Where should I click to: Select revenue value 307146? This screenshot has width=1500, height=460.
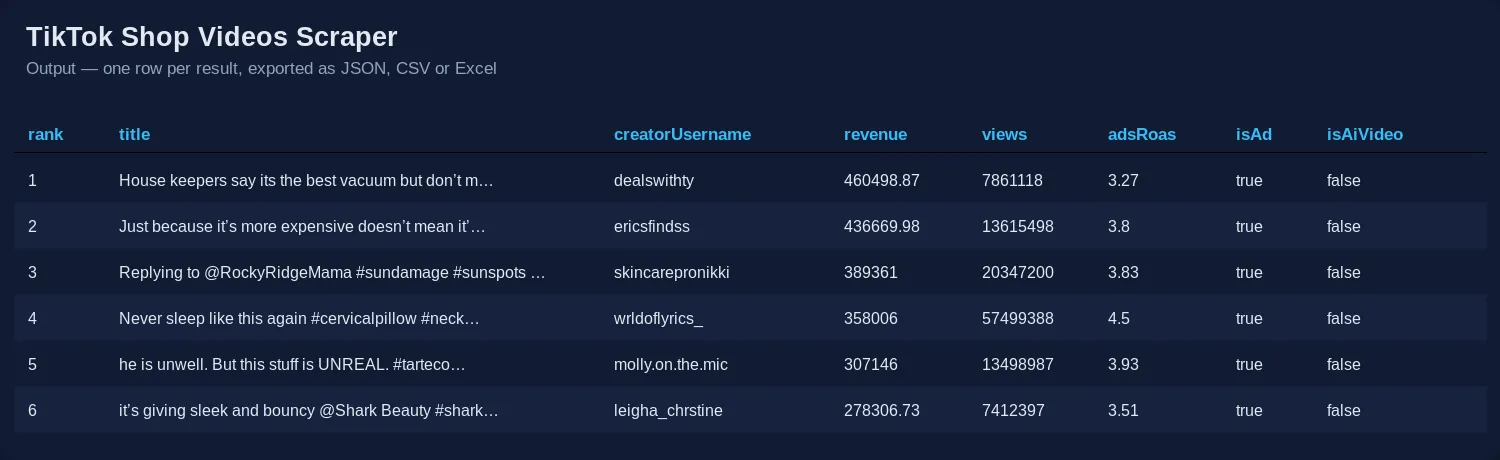[x=871, y=365]
